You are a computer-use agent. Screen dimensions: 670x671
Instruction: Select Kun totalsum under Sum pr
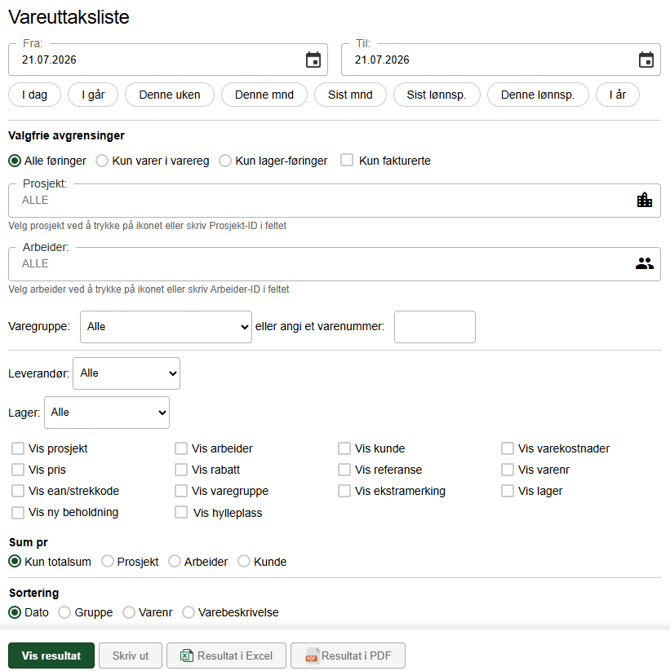pyautogui.click(x=15, y=561)
